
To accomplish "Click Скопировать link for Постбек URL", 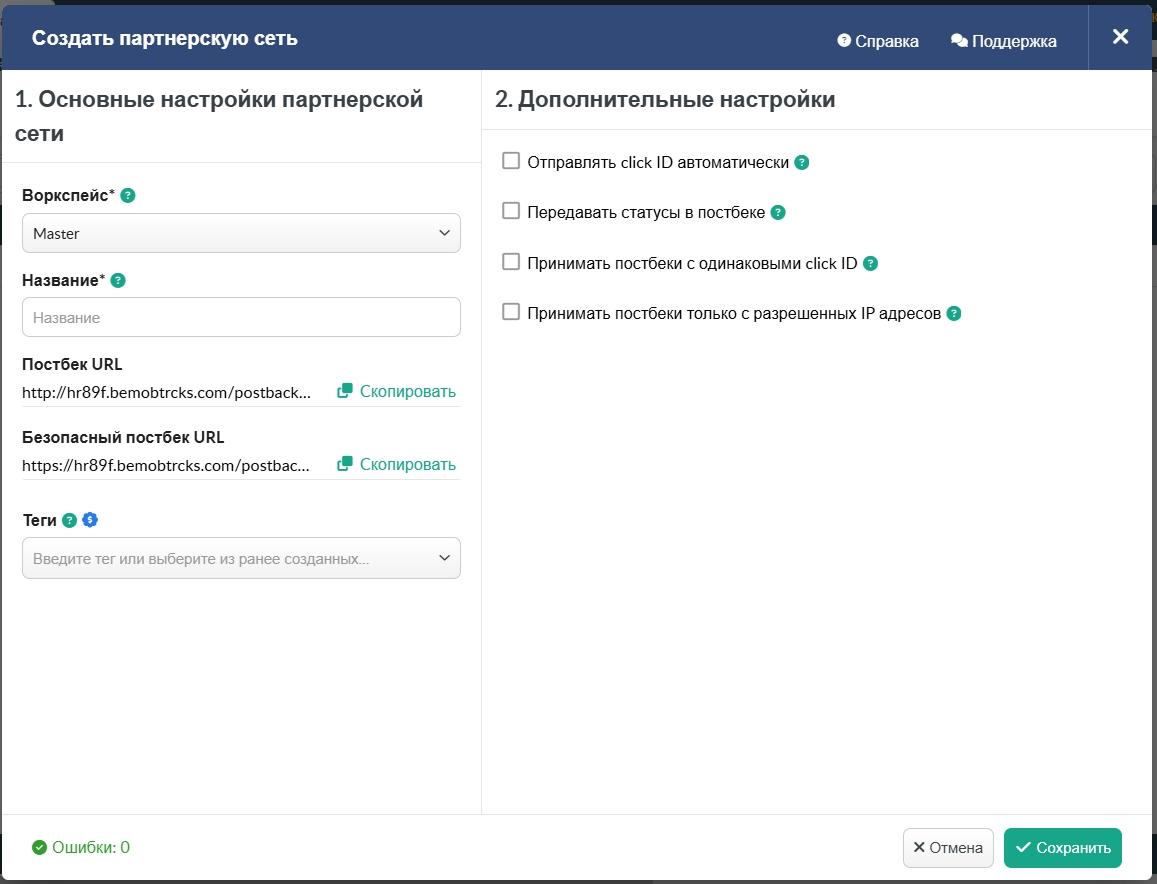I will coord(407,391).
